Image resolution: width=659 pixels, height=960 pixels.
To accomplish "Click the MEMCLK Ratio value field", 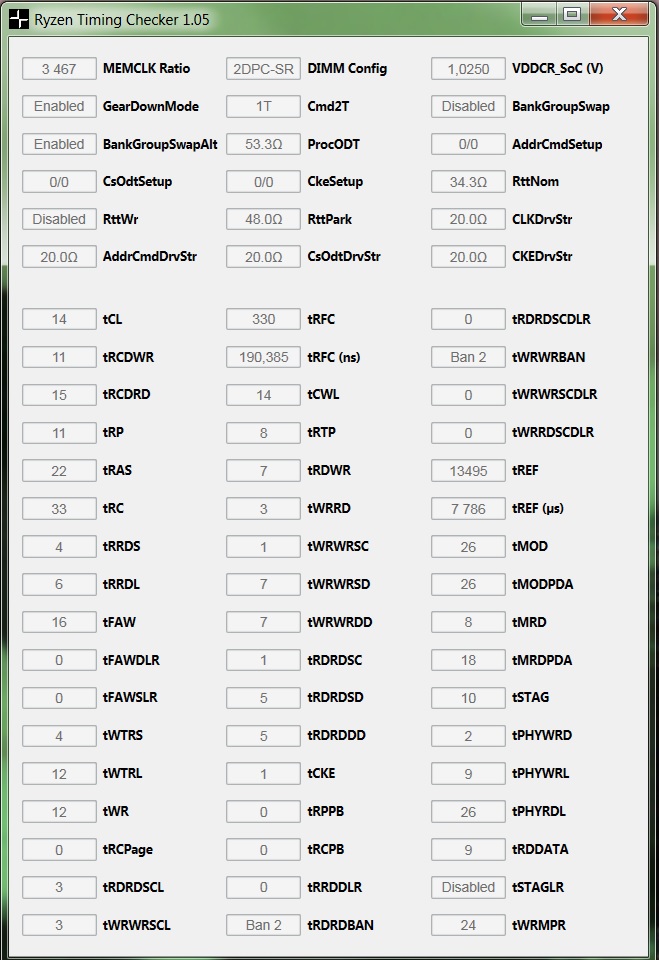I will 59,69.
